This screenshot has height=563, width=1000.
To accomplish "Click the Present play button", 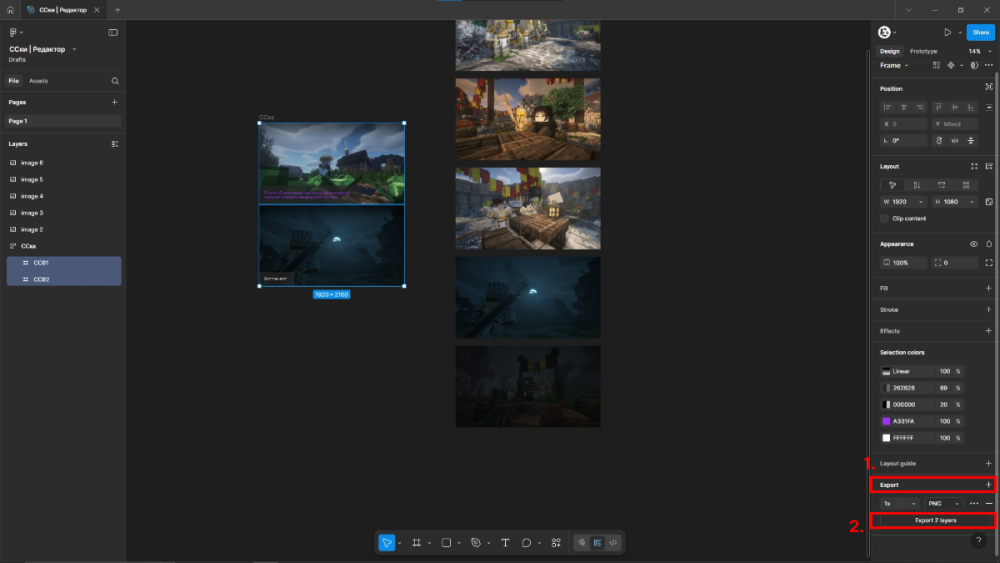I will [x=946, y=32].
